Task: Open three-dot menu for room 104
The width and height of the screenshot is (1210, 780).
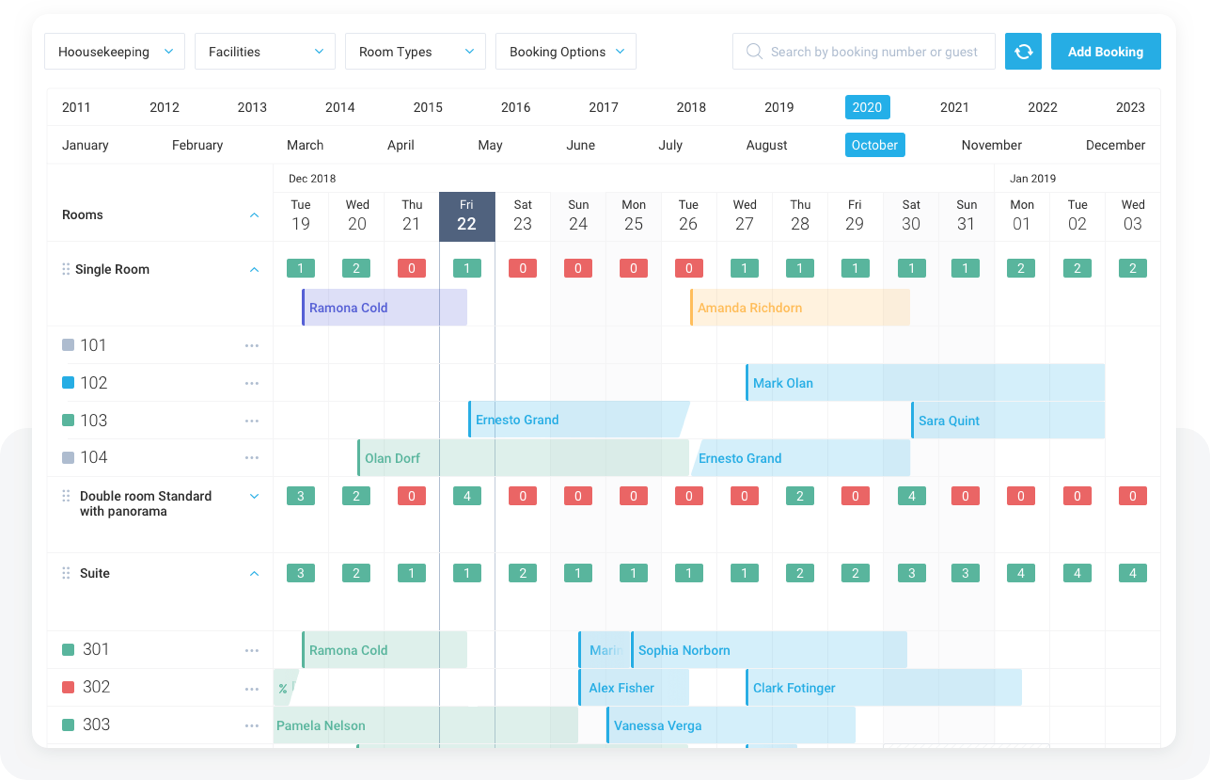Action: 252,458
